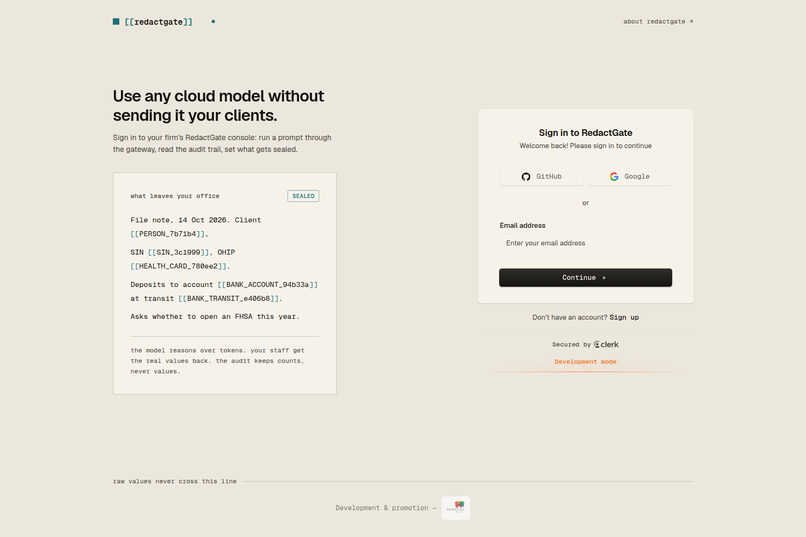This screenshot has height=537, width=806.
Task: Open the about redactgate link
Action: (x=658, y=22)
